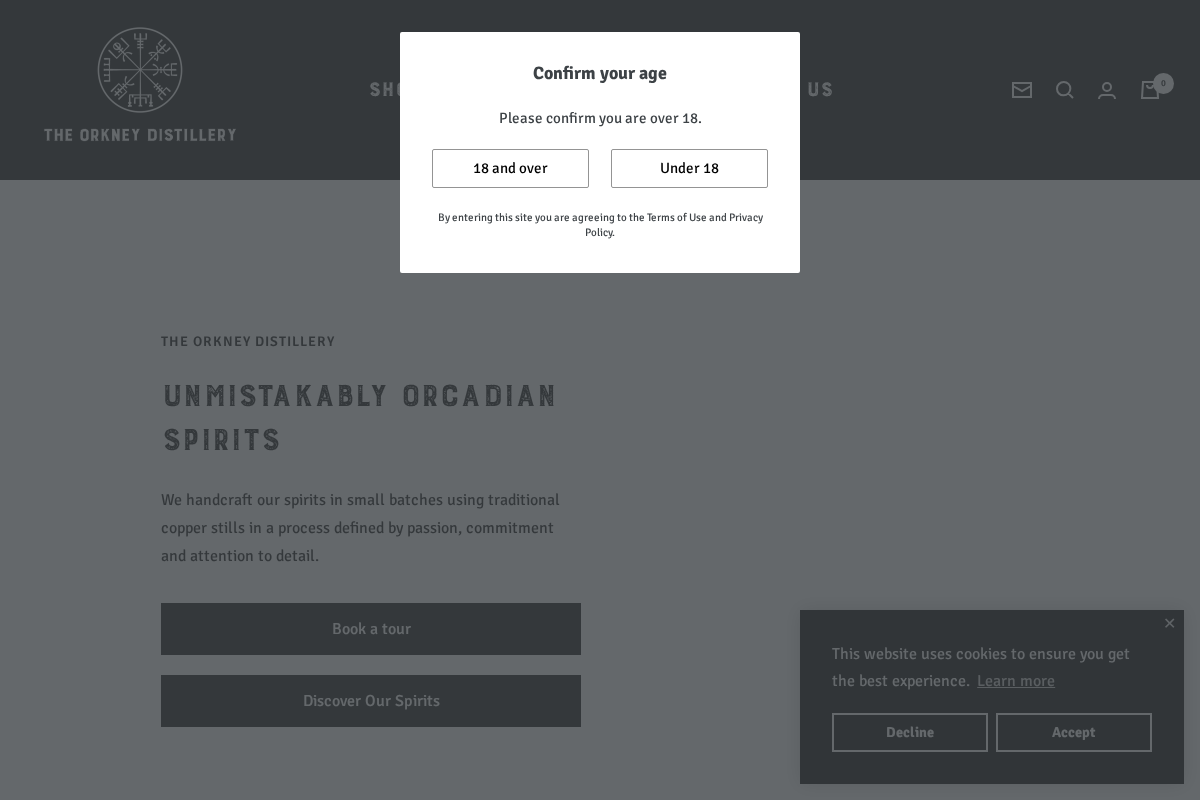The width and height of the screenshot is (1200, 800).
Task: Open the shopping cart bag icon
Action: tap(1150, 90)
